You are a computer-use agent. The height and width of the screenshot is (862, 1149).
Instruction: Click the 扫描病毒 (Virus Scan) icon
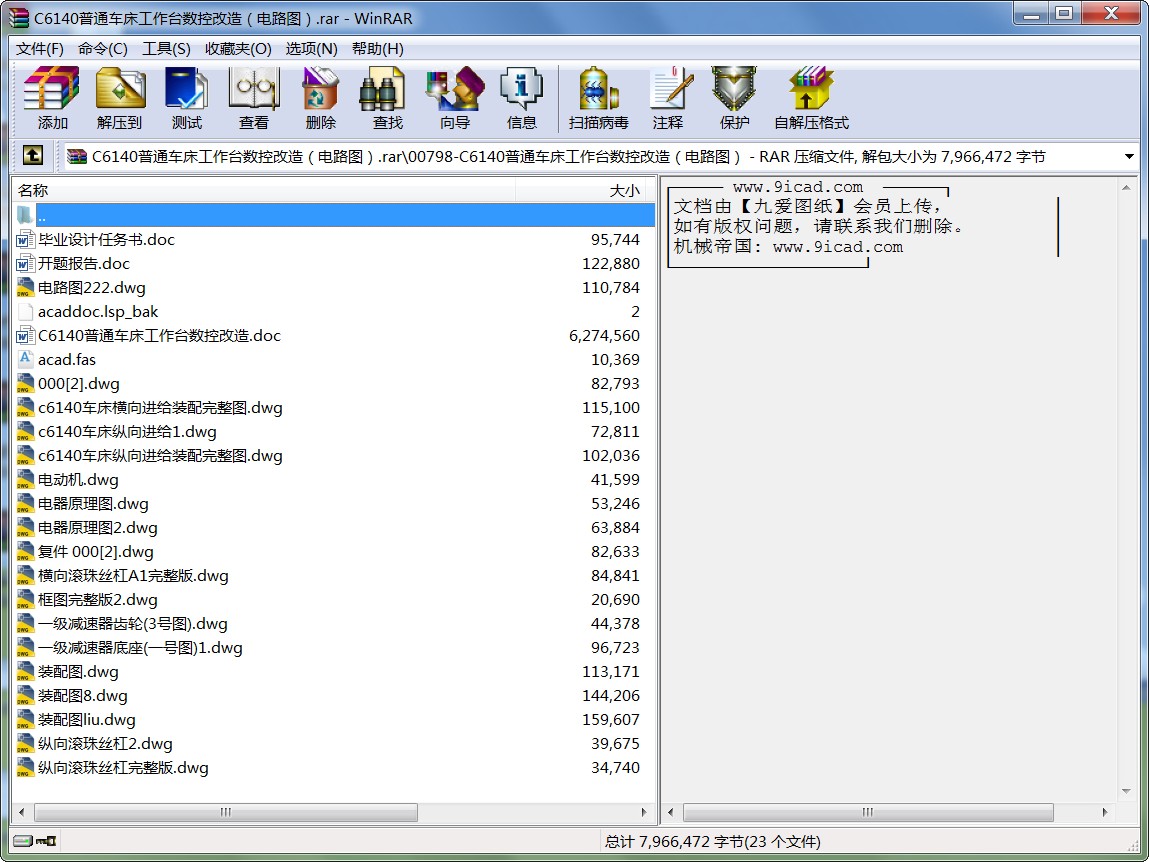click(x=599, y=89)
